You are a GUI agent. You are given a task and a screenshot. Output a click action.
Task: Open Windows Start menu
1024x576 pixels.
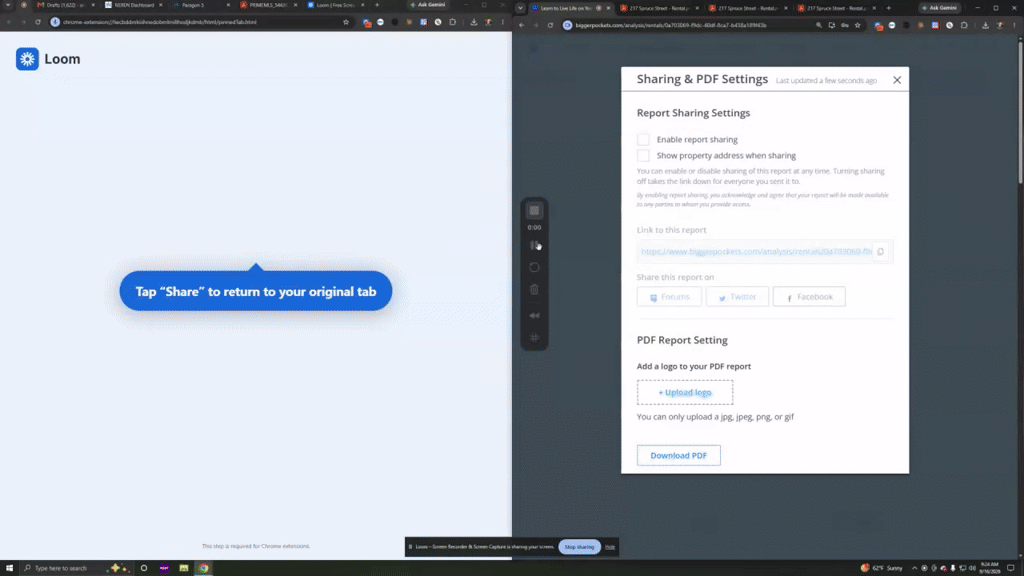pyautogui.click(x=9, y=568)
